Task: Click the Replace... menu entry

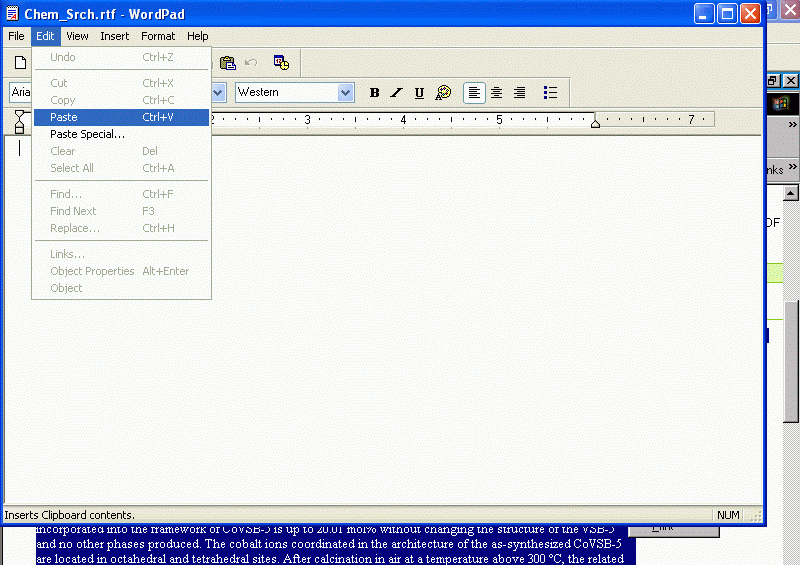Action: pos(121,228)
